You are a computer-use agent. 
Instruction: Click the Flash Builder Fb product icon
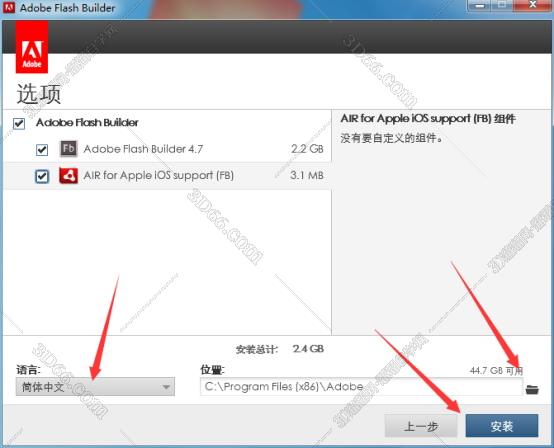click(x=69, y=149)
